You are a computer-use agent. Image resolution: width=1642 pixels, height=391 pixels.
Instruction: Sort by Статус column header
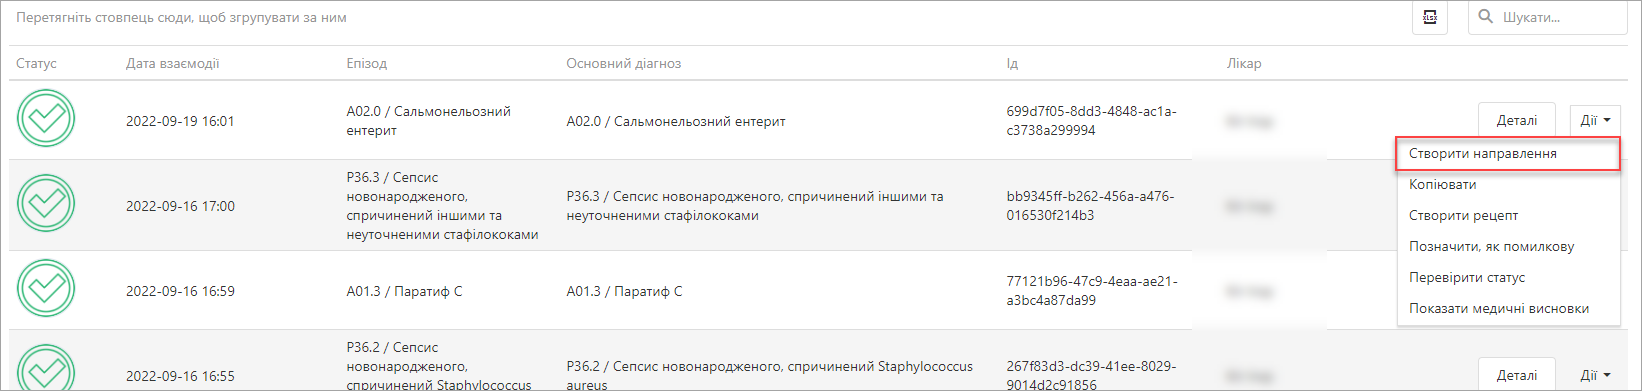click(x=36, y=63)
